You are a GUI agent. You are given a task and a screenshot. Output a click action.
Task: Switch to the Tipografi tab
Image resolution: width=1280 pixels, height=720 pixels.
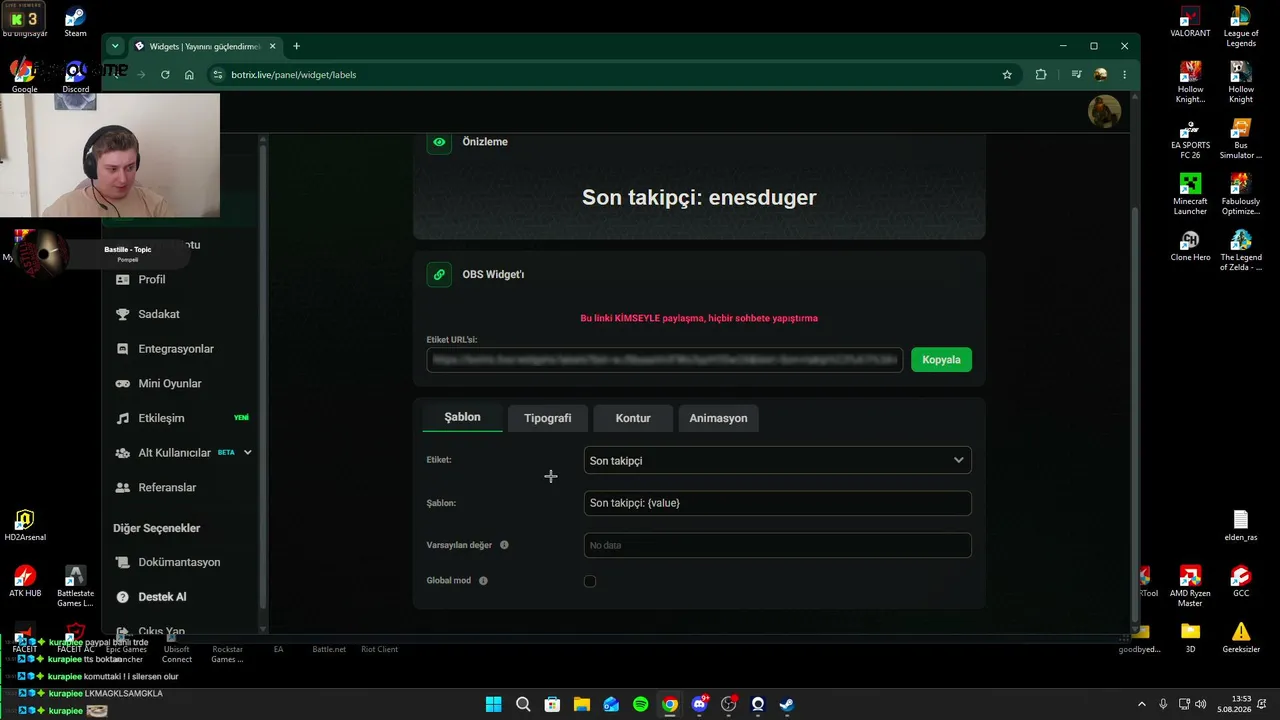point(548,418)
